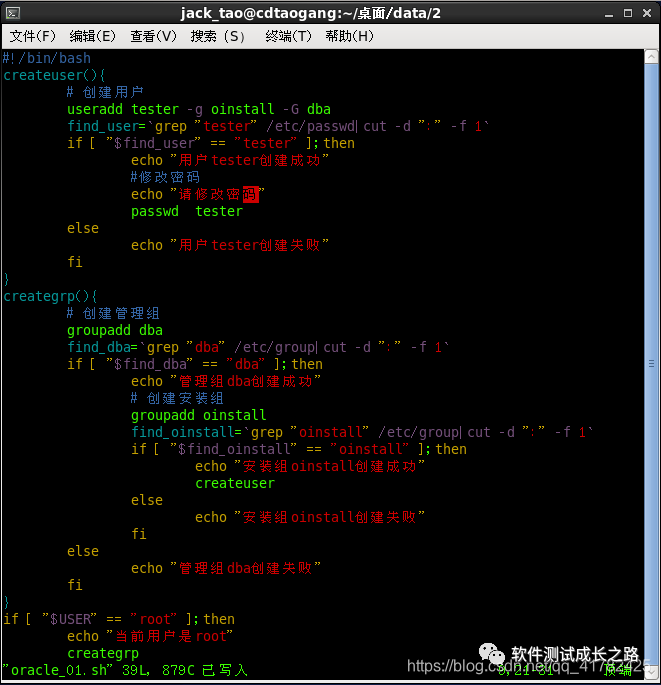The width and height of the screenshot is (661, 685).
Task: Open the 文件(F) menu
Action: click(x=33, y=36)
